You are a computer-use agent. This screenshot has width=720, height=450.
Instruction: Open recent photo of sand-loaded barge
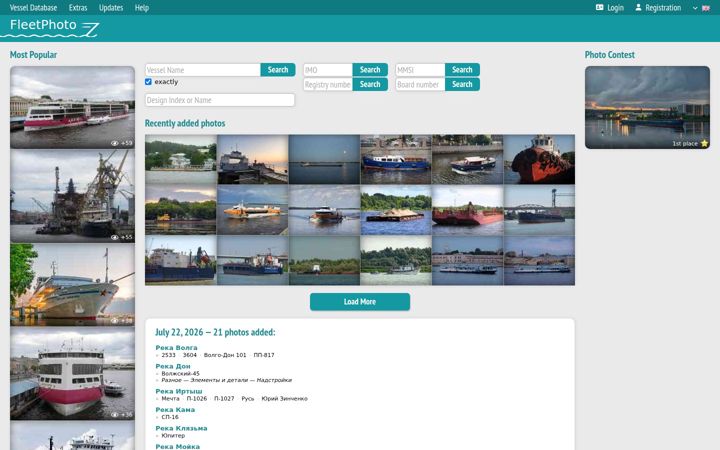point(396,210)
